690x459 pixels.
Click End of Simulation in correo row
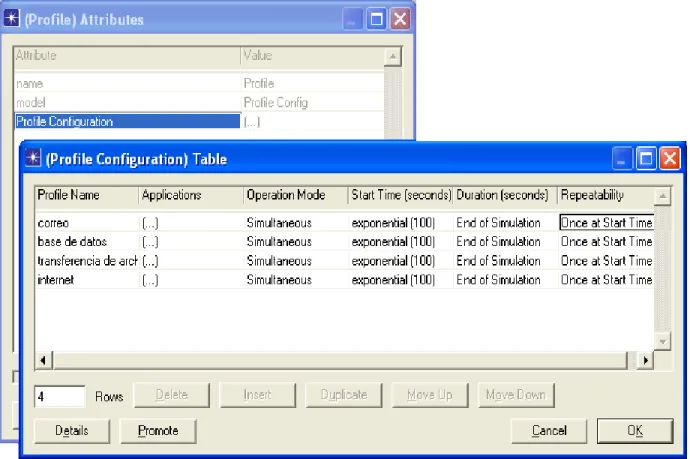click(505, 223)
